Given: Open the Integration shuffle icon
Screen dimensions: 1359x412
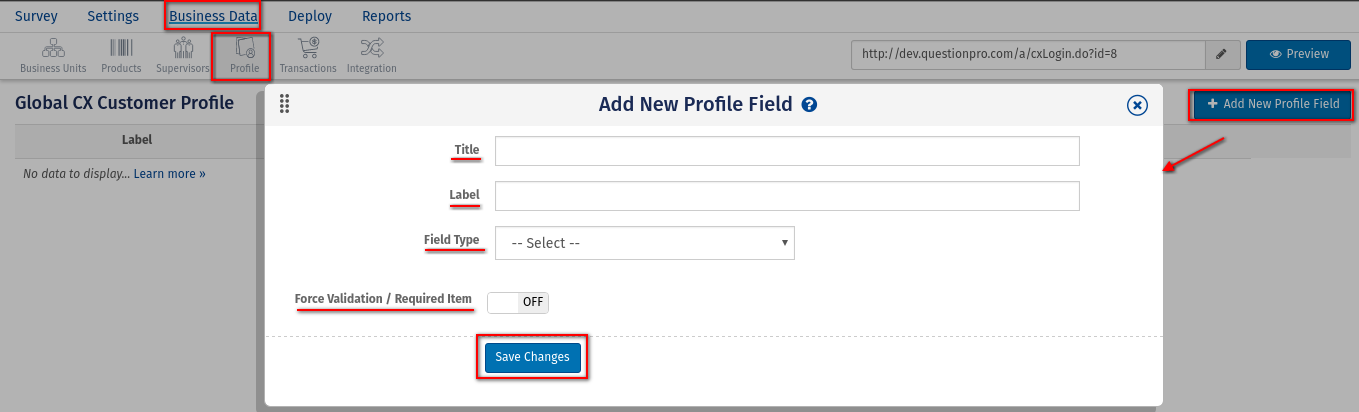Looking at the screenshot, I should pyautogui.click(x=371, y=48).
